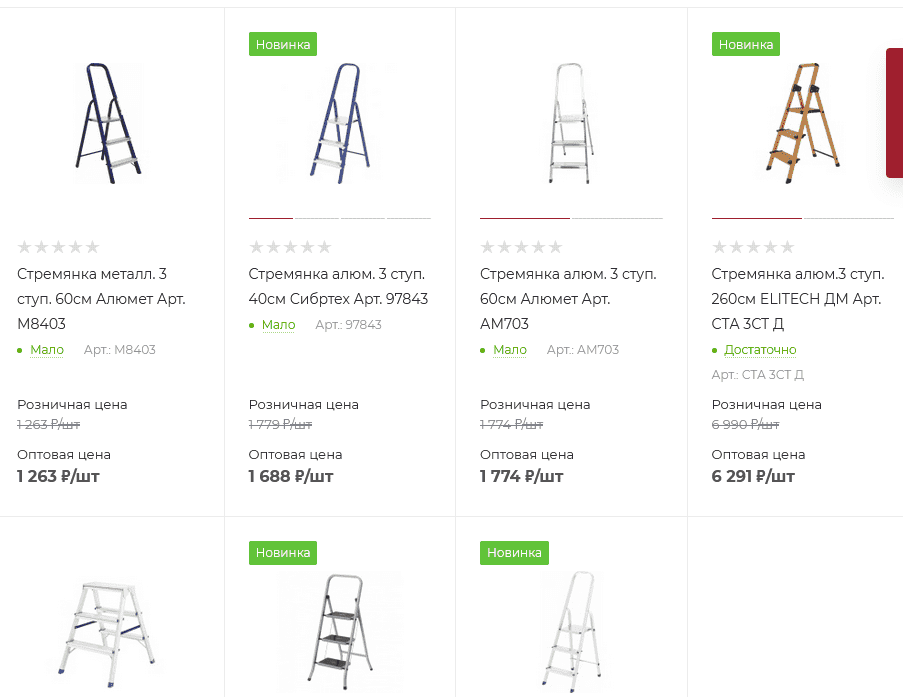This screenshot has width=903, height=697.
Task: Select second image segment of Сибртех gallery slider
Action: pyautogui.click(x=317, y=218)
